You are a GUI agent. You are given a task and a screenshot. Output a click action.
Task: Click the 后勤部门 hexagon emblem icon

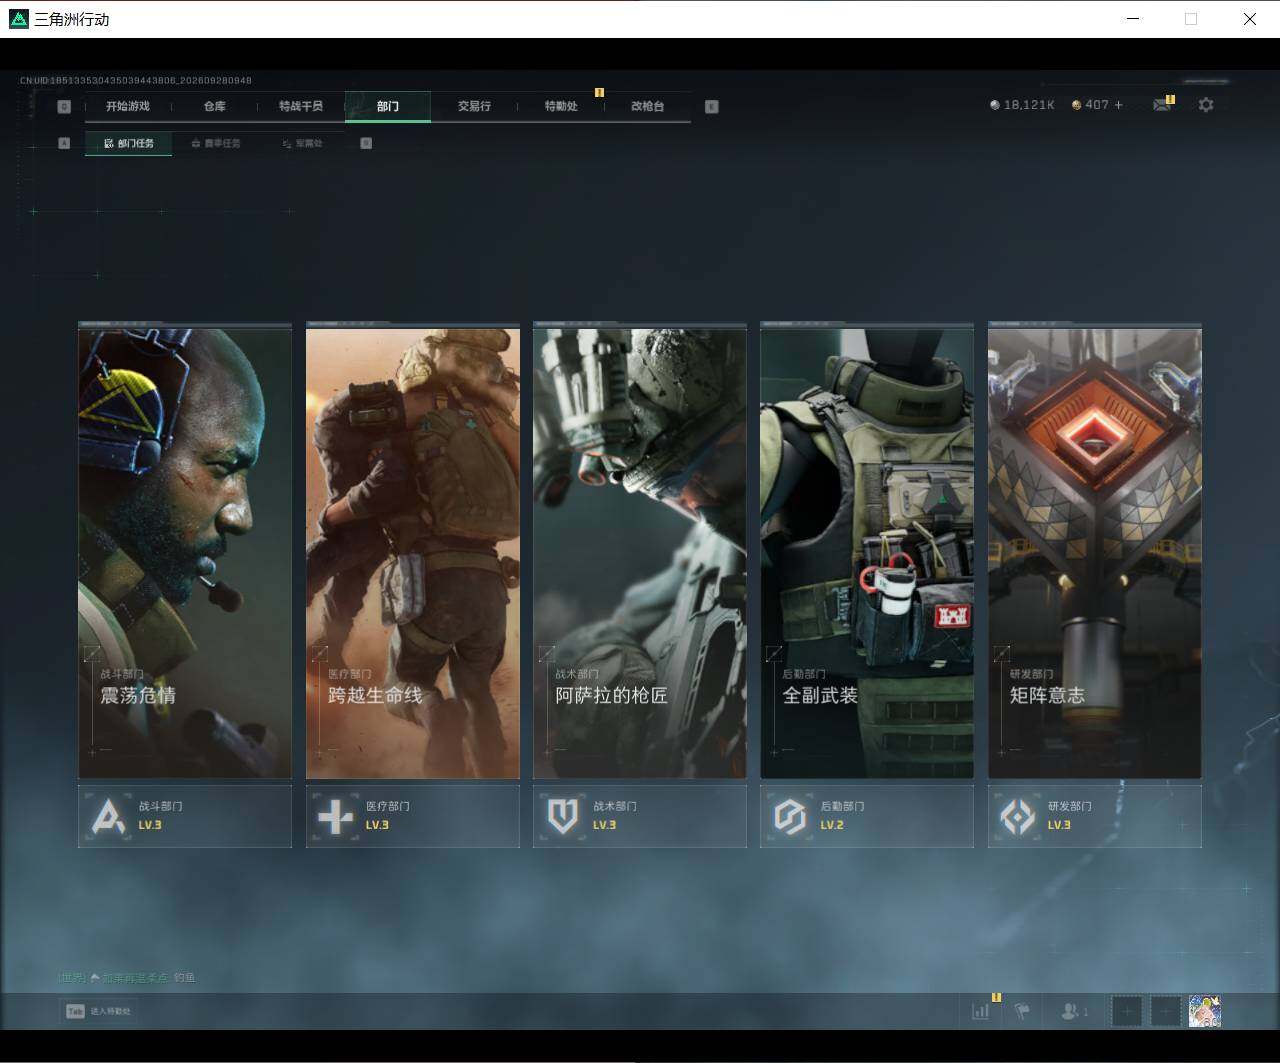pyautogui.click(x=790, y=816)
